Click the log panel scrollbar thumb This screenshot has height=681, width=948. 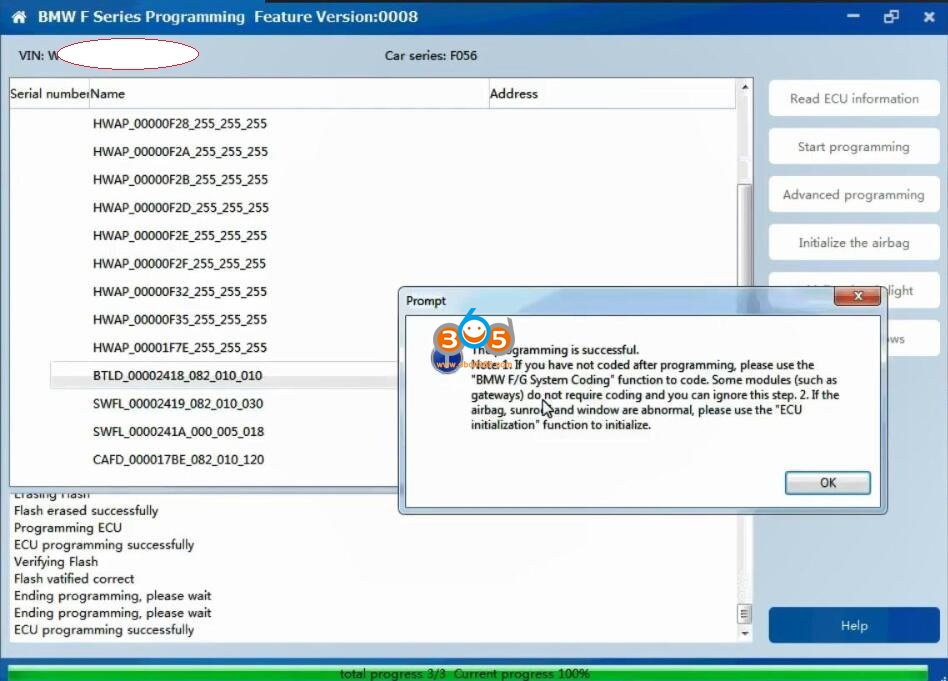745,614
